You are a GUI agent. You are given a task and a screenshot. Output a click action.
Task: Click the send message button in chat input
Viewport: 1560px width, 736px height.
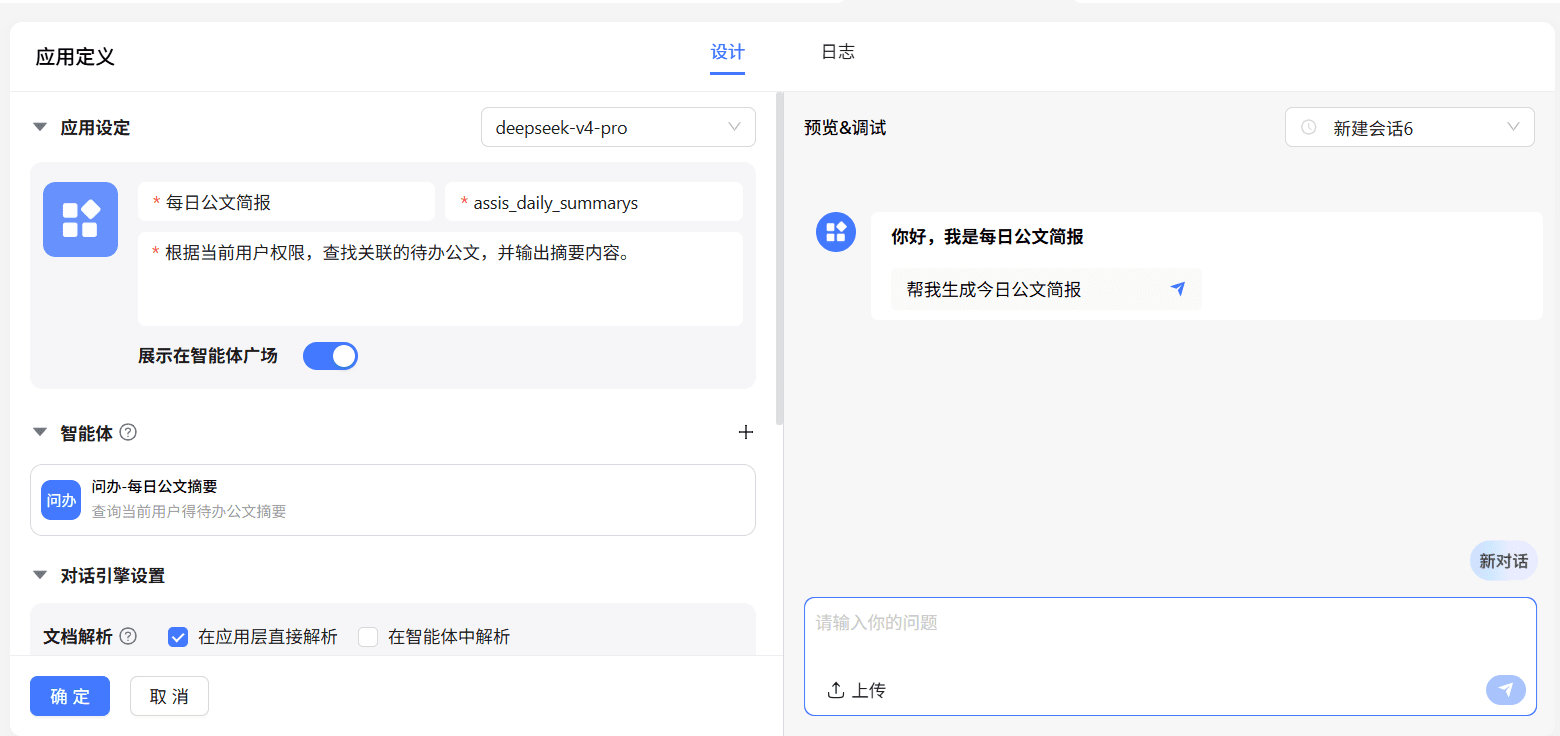point(1506,690)
